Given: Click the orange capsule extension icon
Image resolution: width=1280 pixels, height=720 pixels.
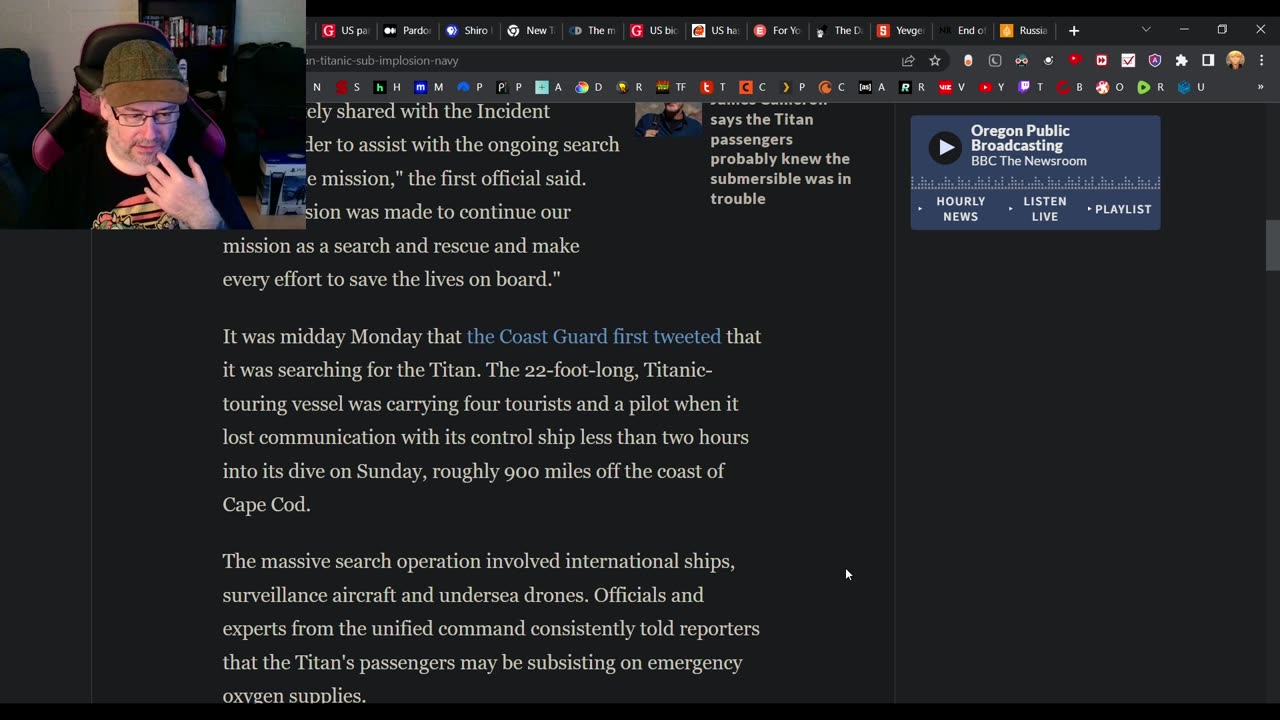Looking at the screenshot, I should click(x=968, y=60).
